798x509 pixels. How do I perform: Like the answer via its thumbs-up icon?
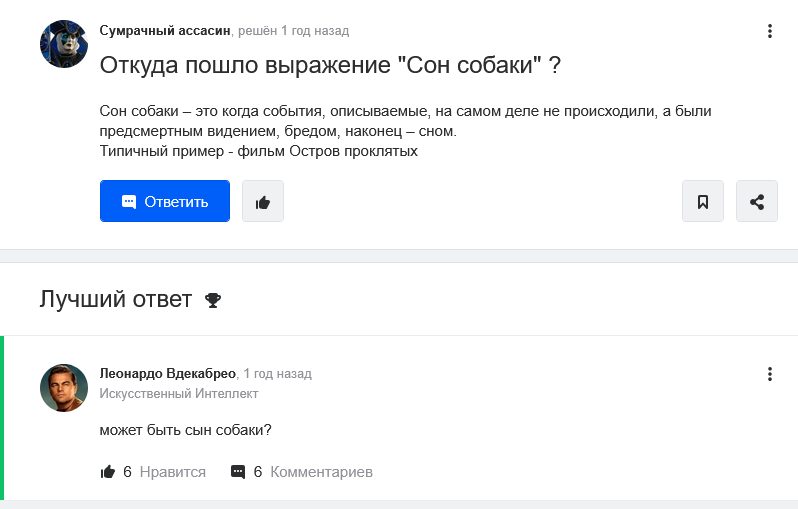click(x=108, y=472)
